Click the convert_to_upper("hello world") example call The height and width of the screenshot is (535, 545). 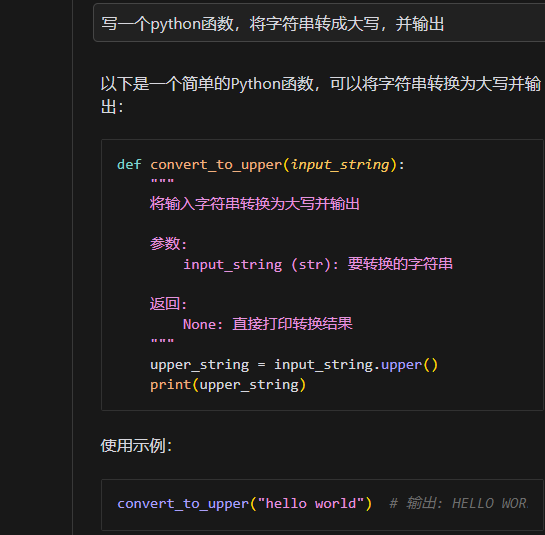point(245,503)
